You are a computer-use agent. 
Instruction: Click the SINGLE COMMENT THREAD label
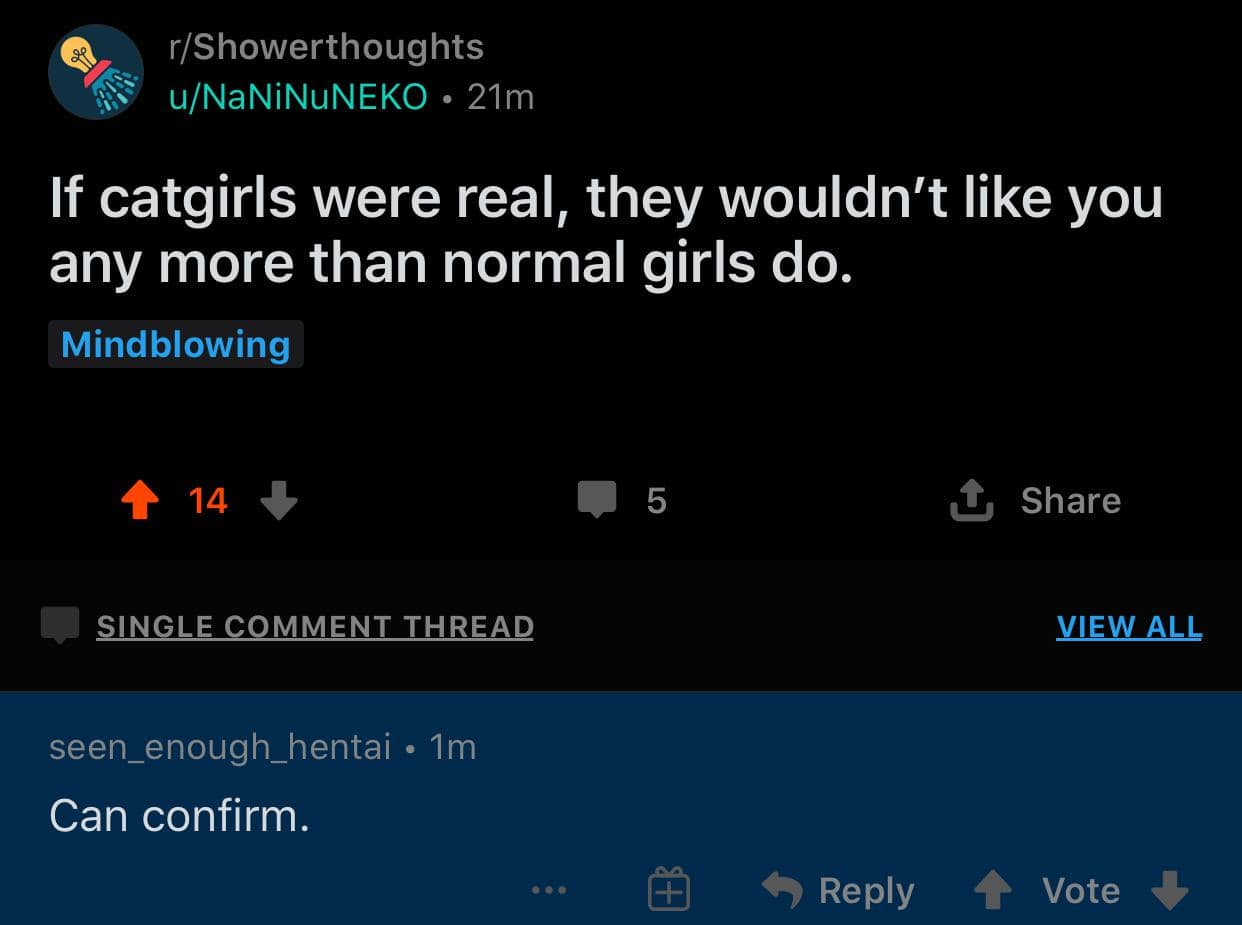pos(314,626)
